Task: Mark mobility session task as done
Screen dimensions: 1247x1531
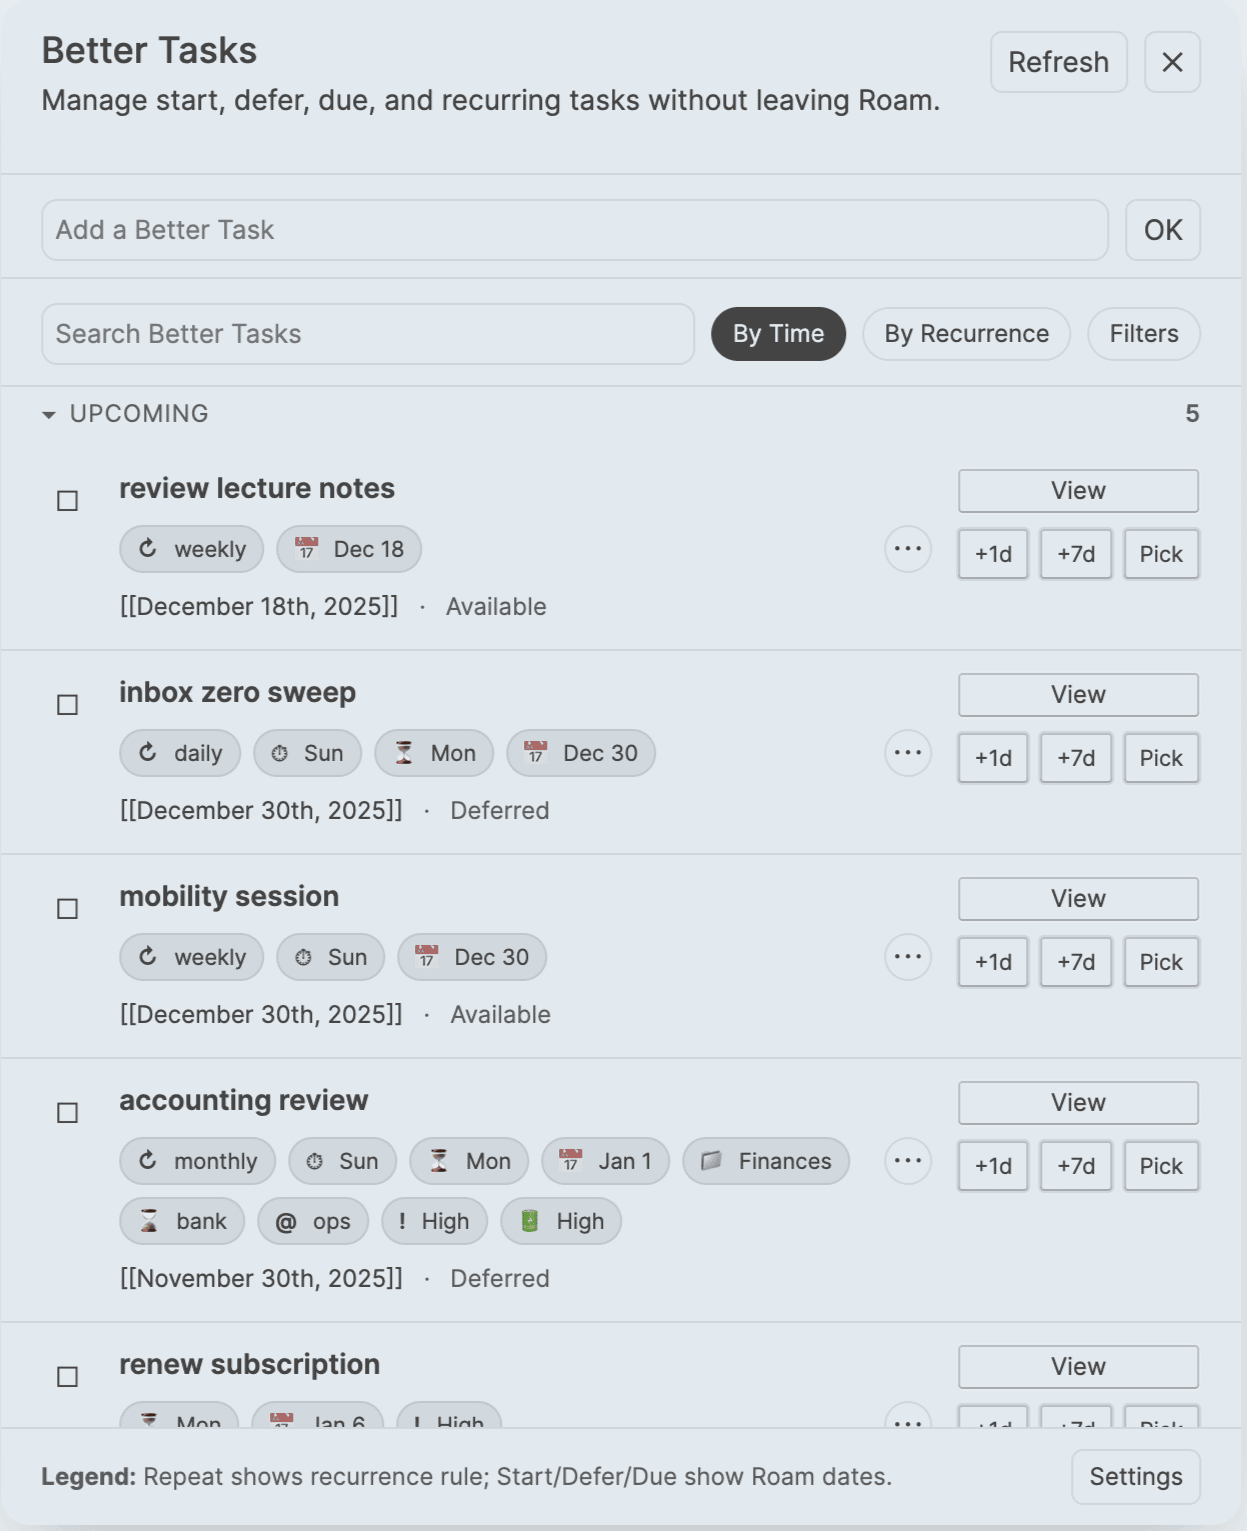Action: [x=67, y=909]
